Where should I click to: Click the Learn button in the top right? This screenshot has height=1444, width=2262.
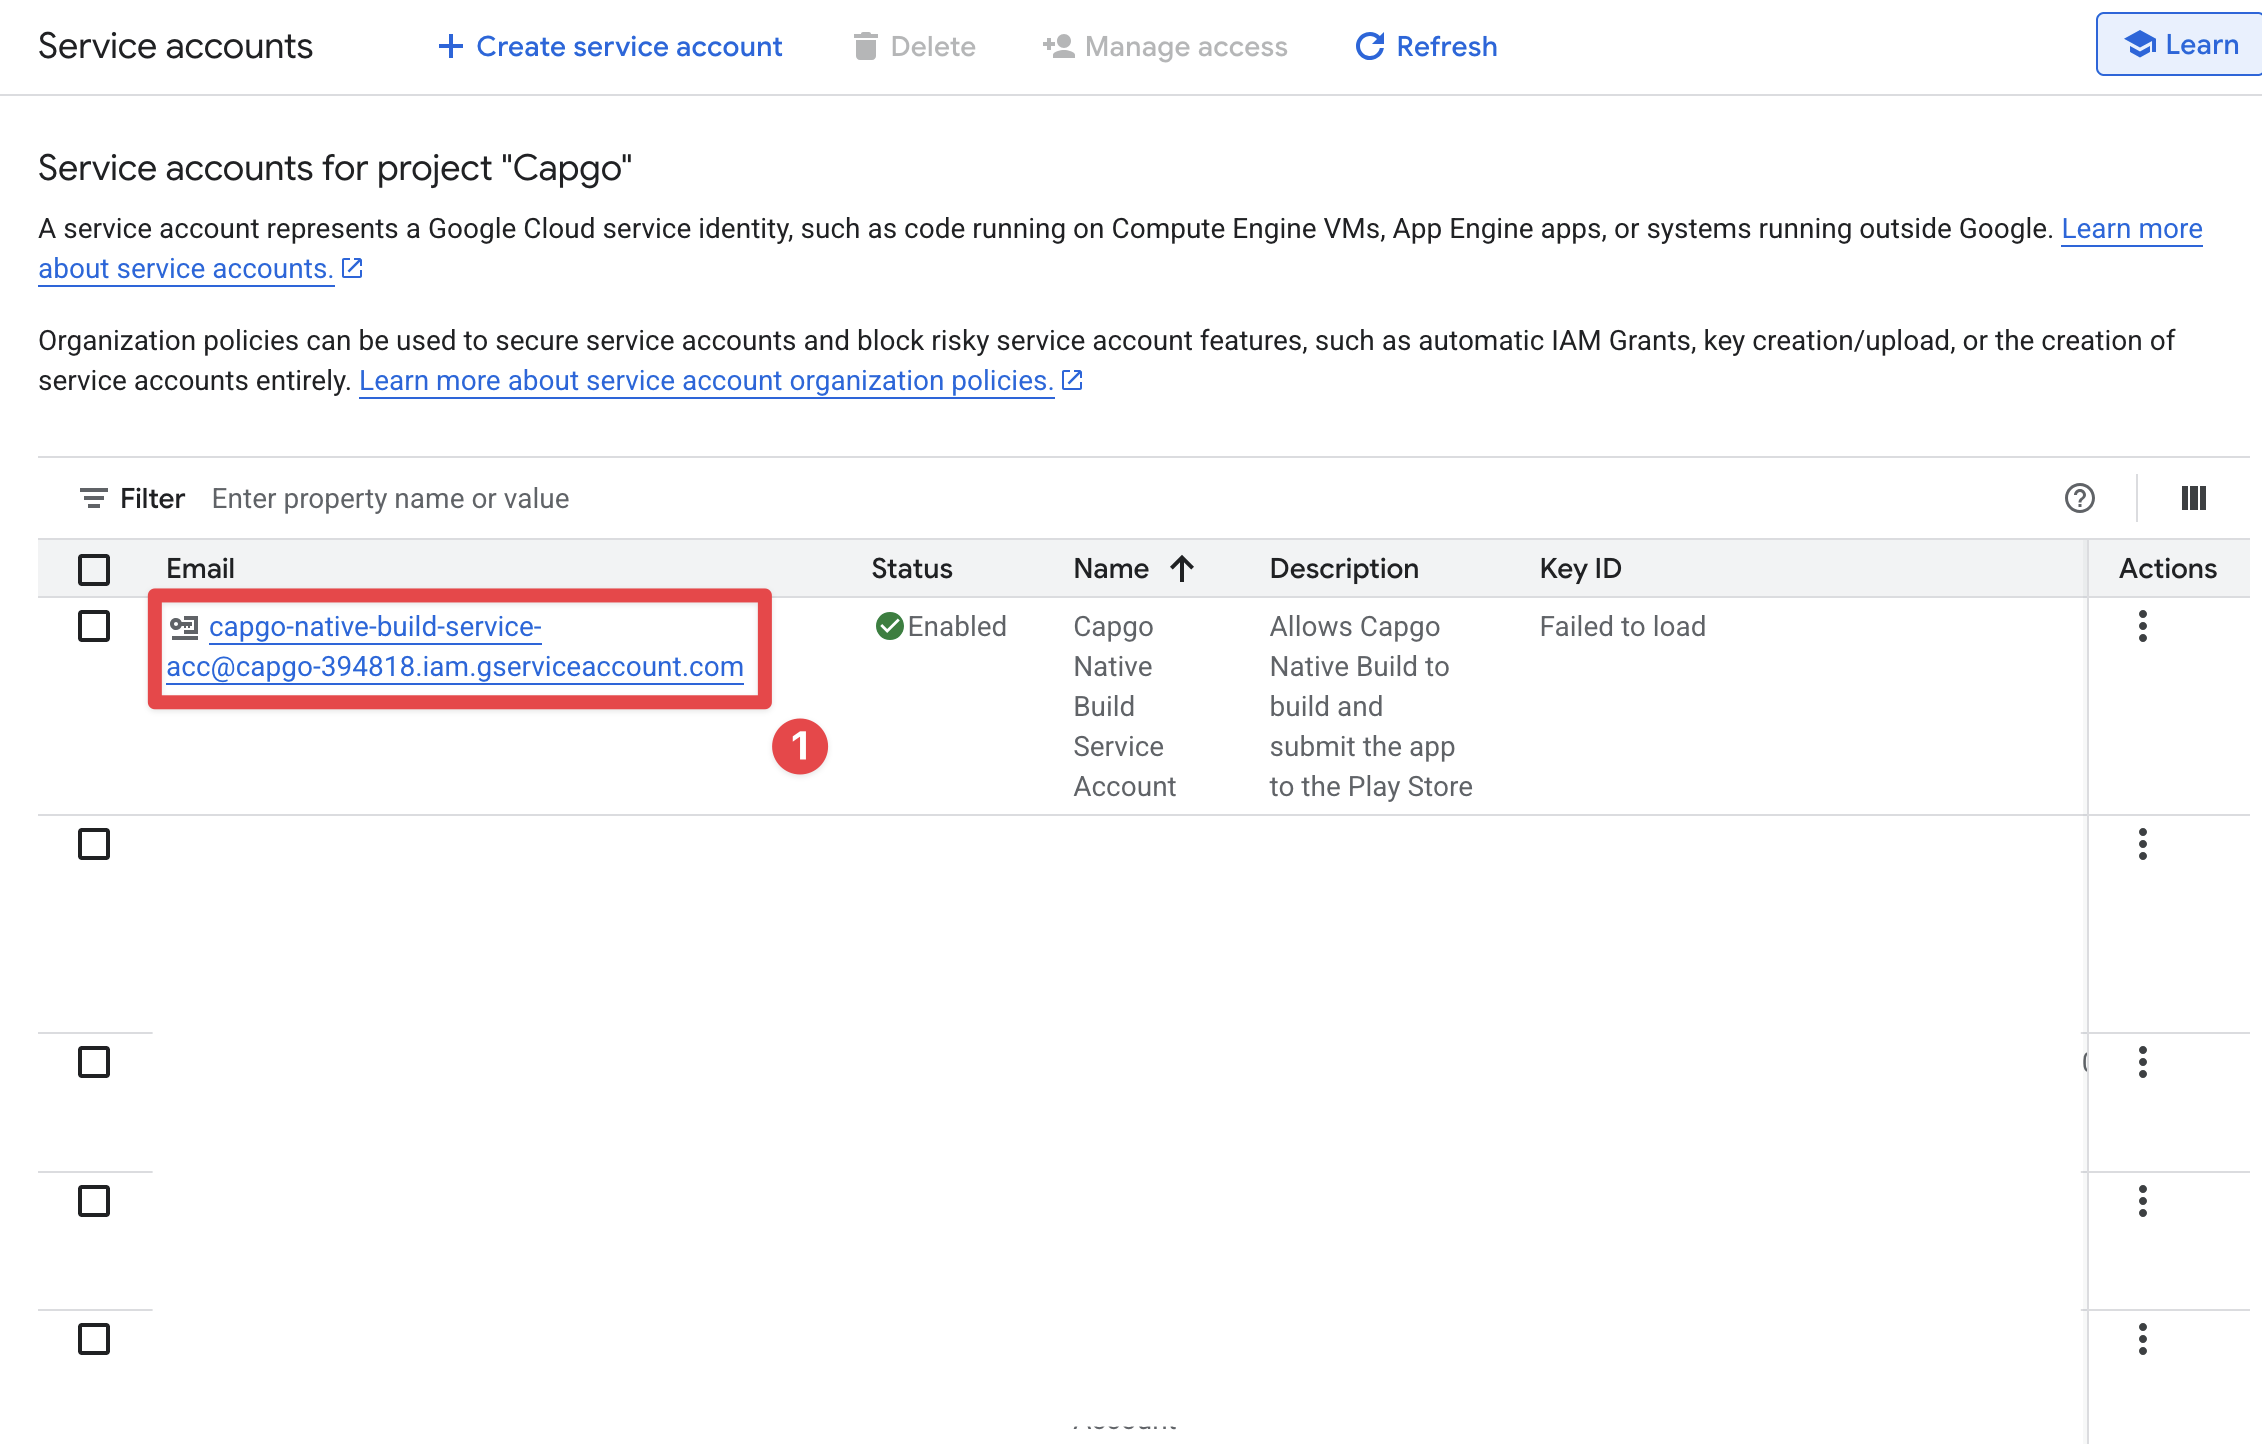pyautogui.click(x=2178, y=44)
